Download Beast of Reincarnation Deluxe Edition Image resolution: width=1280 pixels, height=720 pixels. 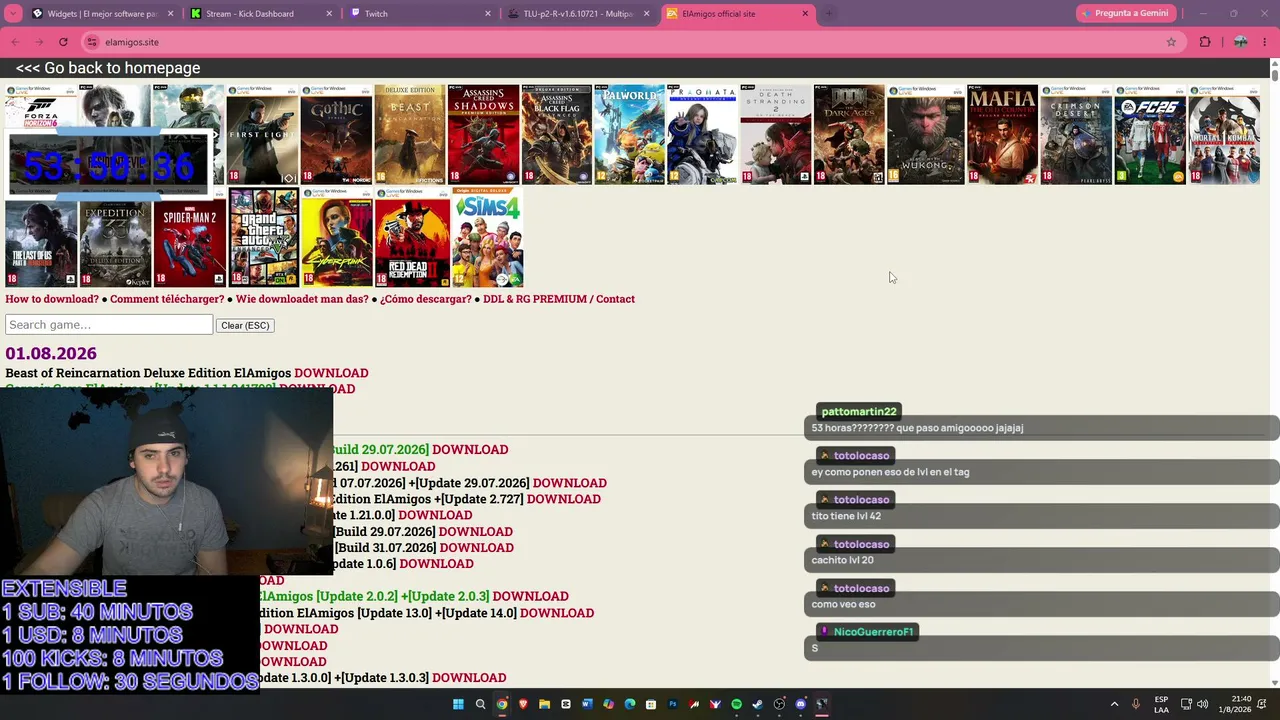click(x=331, y=373)
